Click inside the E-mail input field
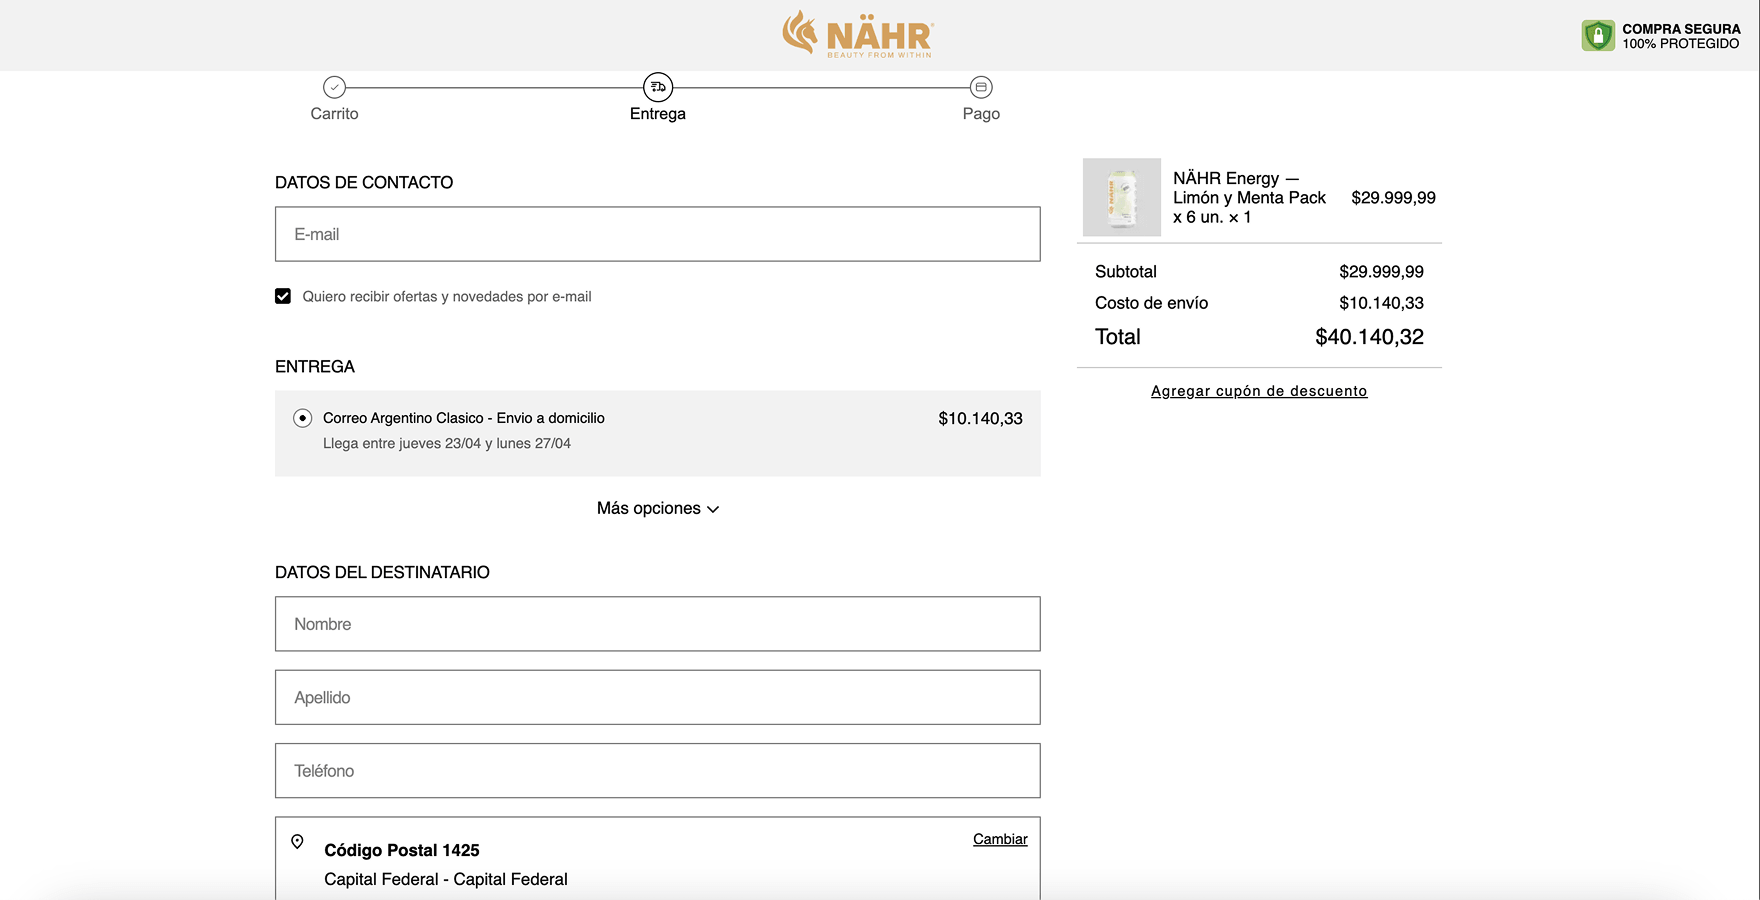This screenshot has height=900, width=1760. click(657, 234)
